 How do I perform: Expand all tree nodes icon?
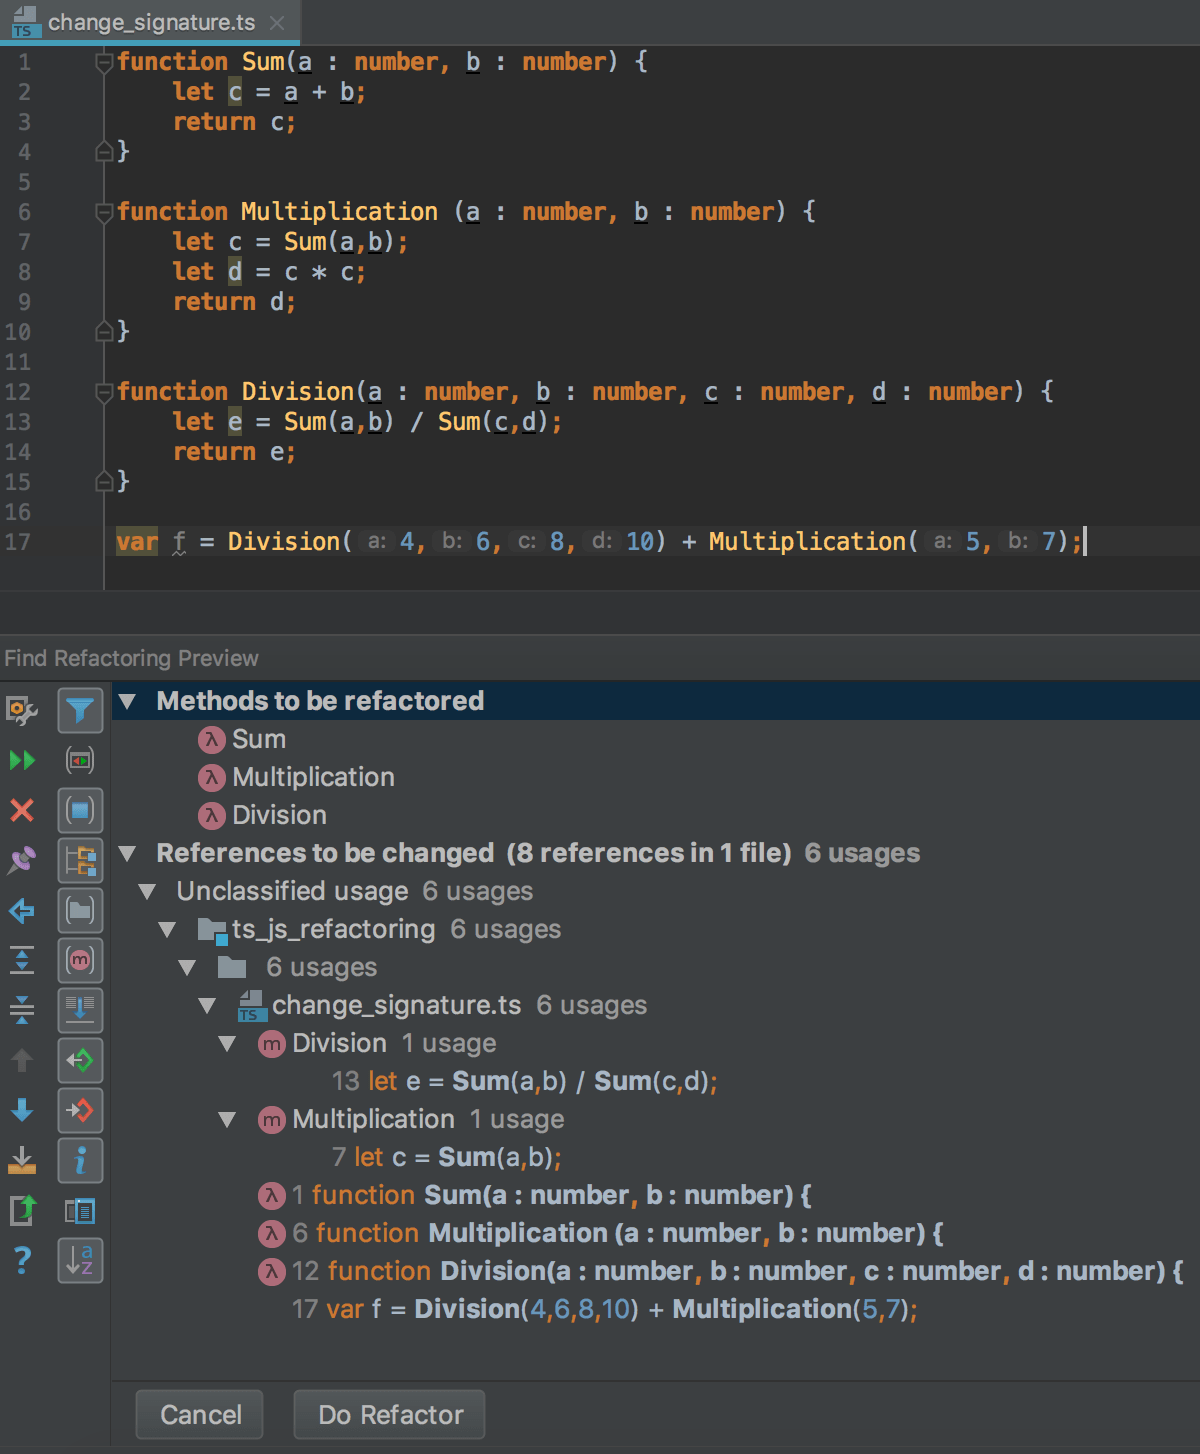(x=22, y=960)
